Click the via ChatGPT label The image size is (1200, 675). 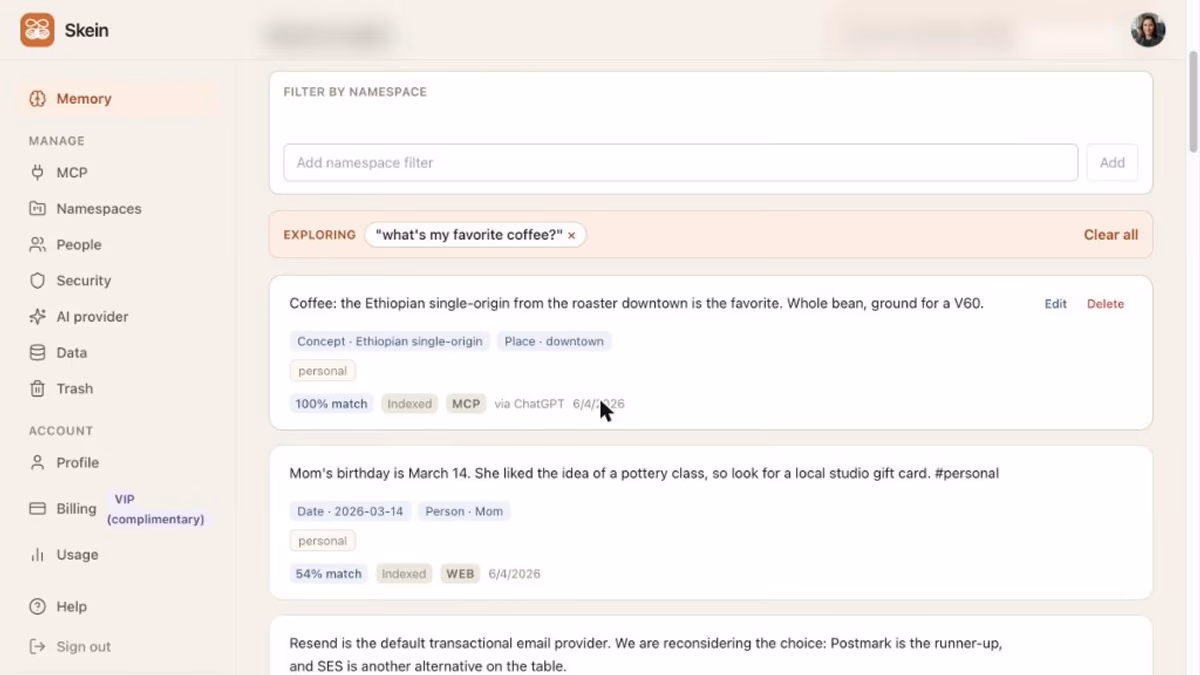click(529, 404)
